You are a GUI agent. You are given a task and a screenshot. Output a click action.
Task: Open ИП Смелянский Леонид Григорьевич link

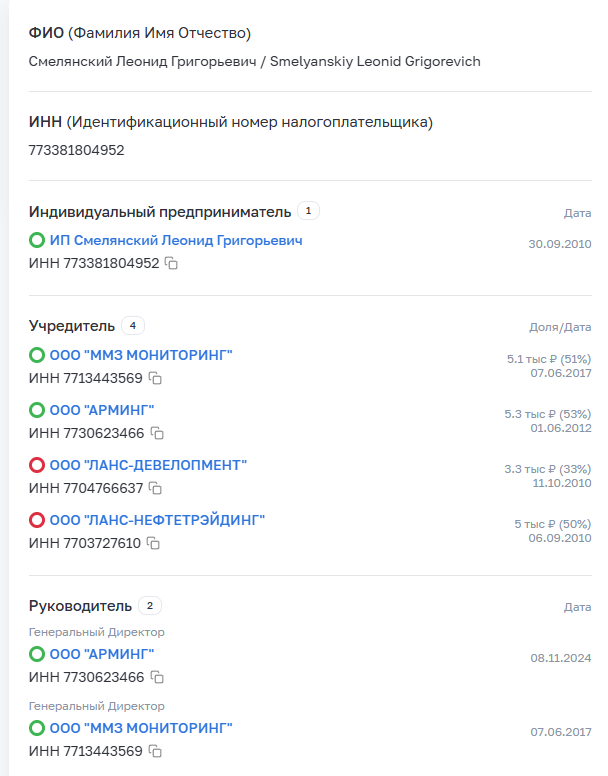pyautogui.click(x=175, y=241)
